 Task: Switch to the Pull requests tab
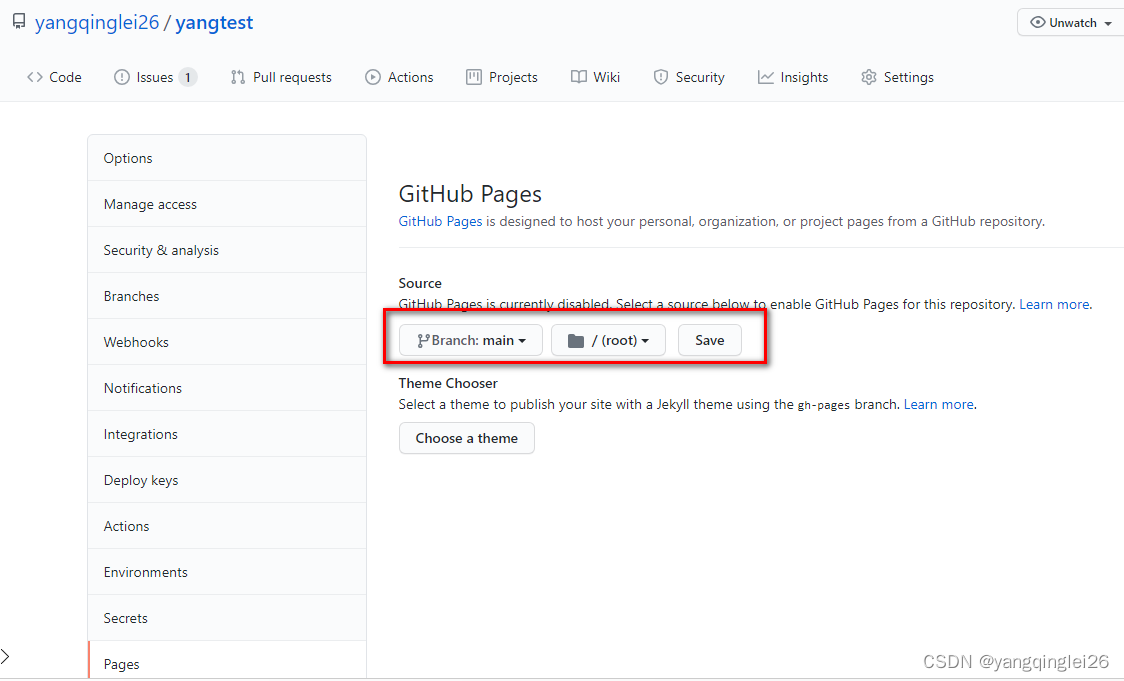click(281, 77)
